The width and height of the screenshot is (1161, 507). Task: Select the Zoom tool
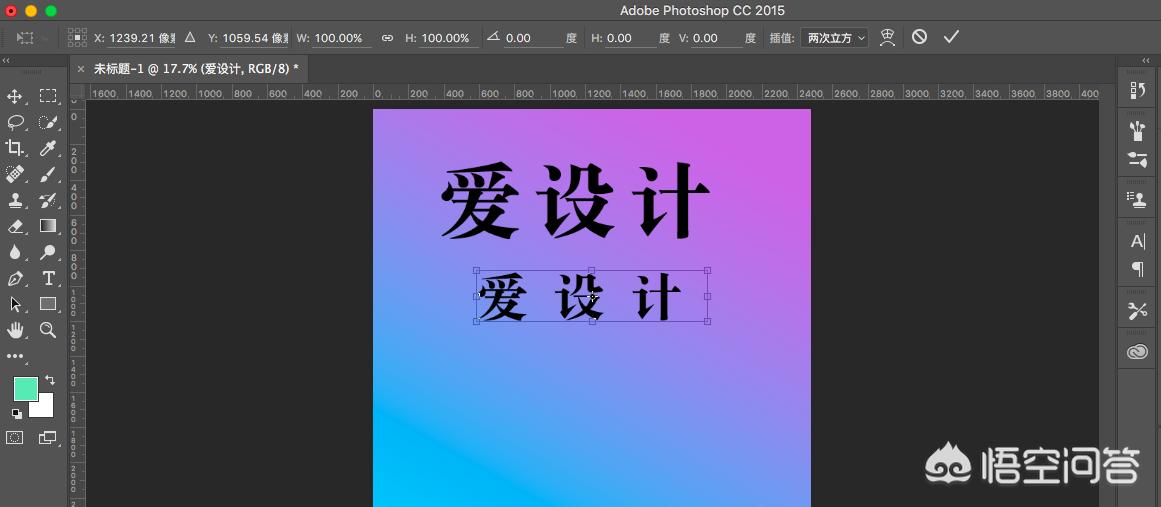click(x=48, y=330)
